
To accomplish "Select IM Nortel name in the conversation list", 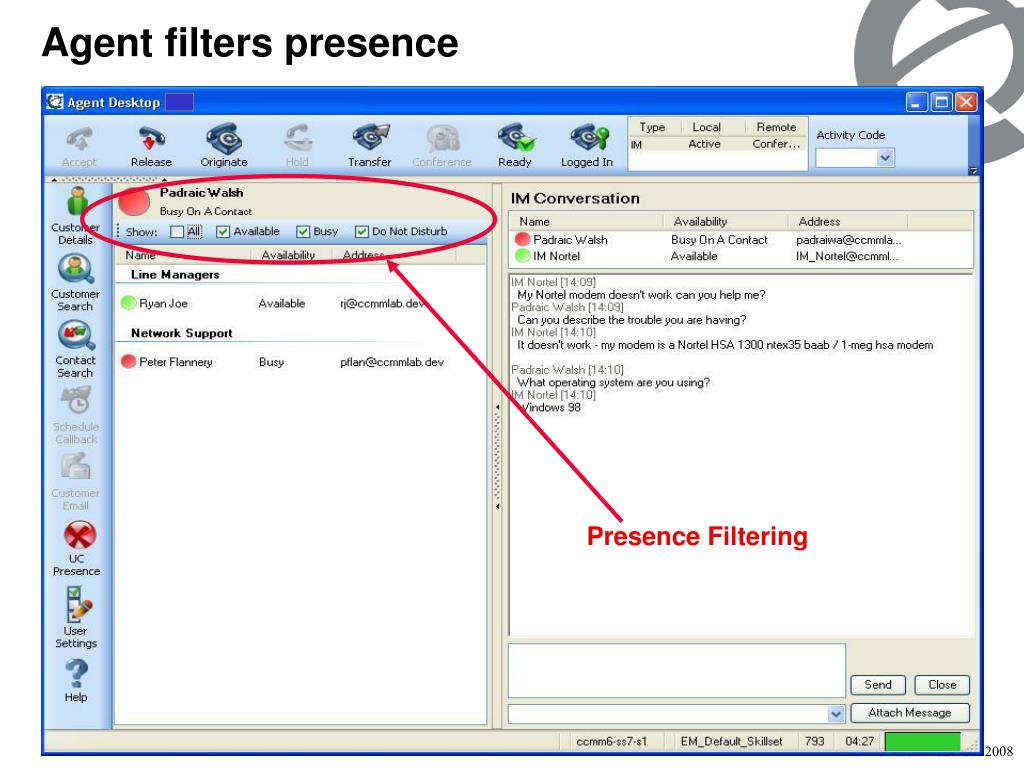I will 556,256.
